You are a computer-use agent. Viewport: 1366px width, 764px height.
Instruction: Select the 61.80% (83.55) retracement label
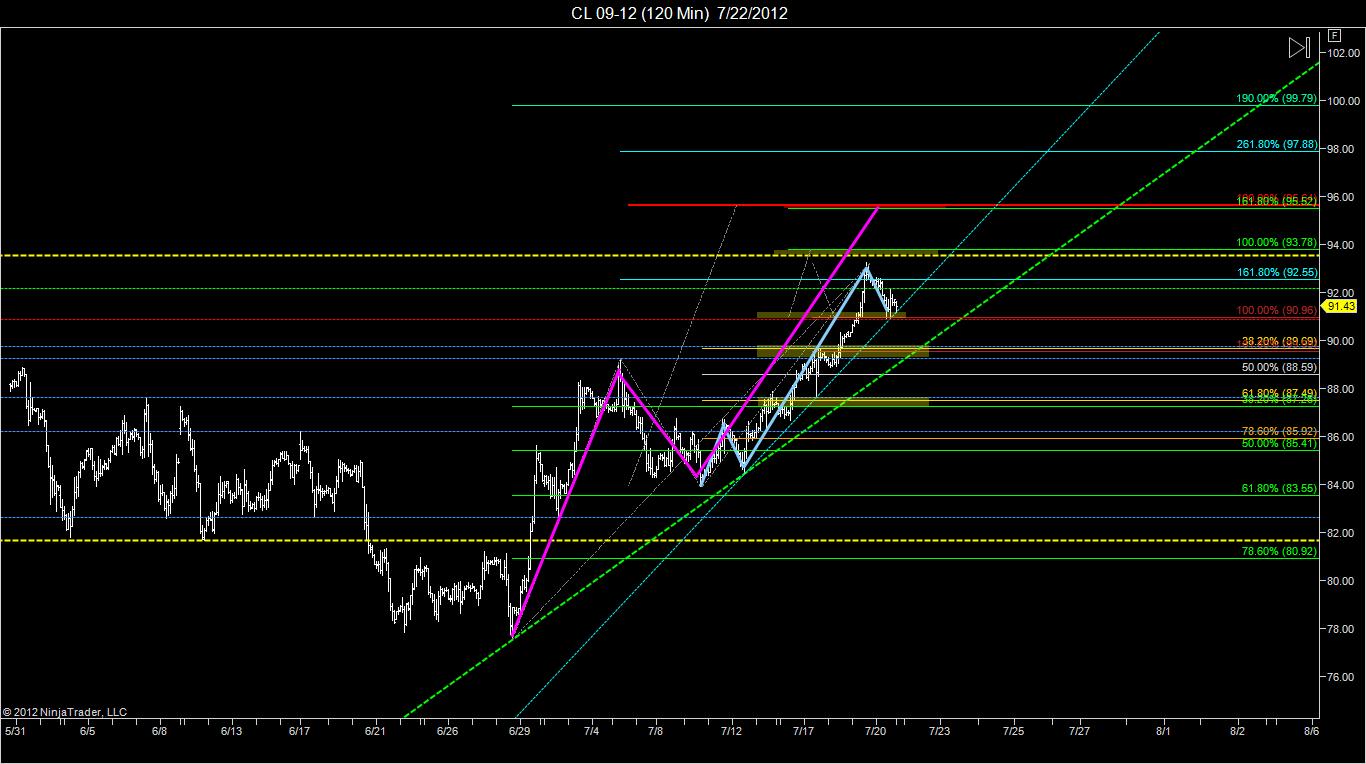(x=1280, y=488)
